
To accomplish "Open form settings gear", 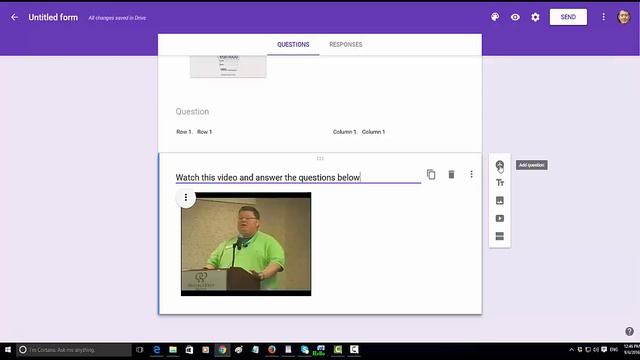I will pos(535,17).
